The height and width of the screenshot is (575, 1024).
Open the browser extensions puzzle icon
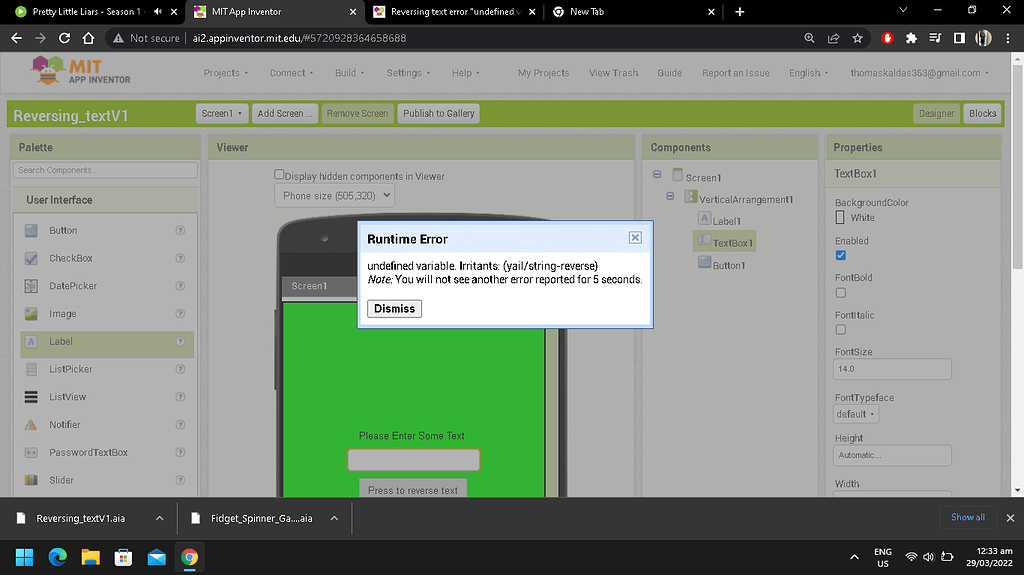click(x=911, y=38)
